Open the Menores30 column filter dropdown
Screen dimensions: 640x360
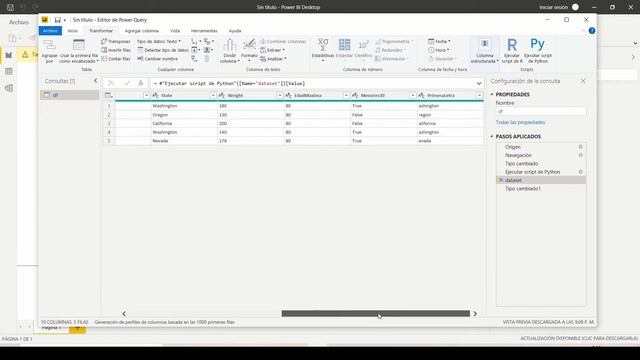pyautogui.click(x=413, y=96)
